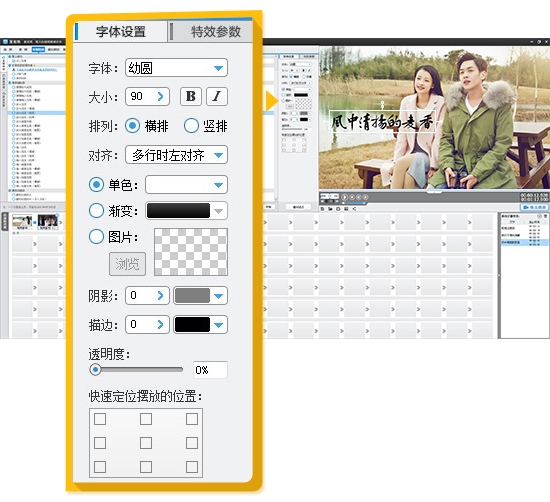The image size is (550, 502).
Task: Switch to the 特效参数 tab
Action: (215, 32)
